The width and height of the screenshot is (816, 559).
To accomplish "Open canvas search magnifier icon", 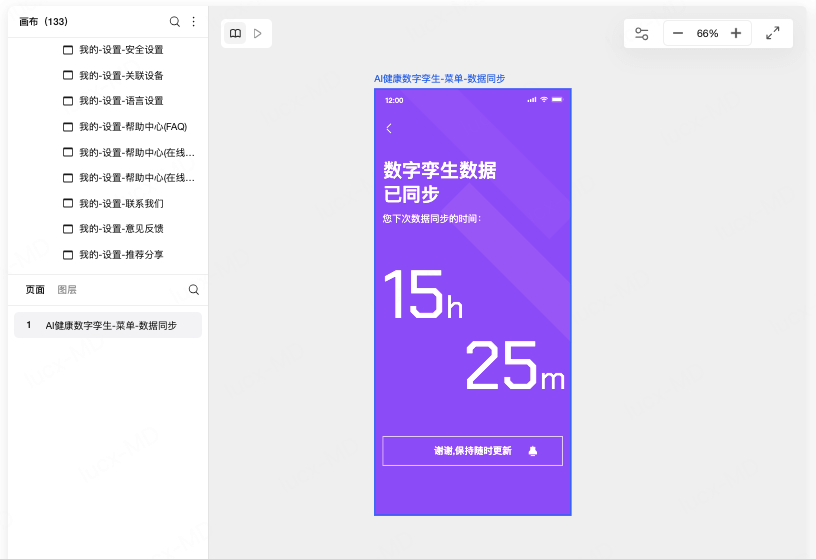I will point(175,21).
